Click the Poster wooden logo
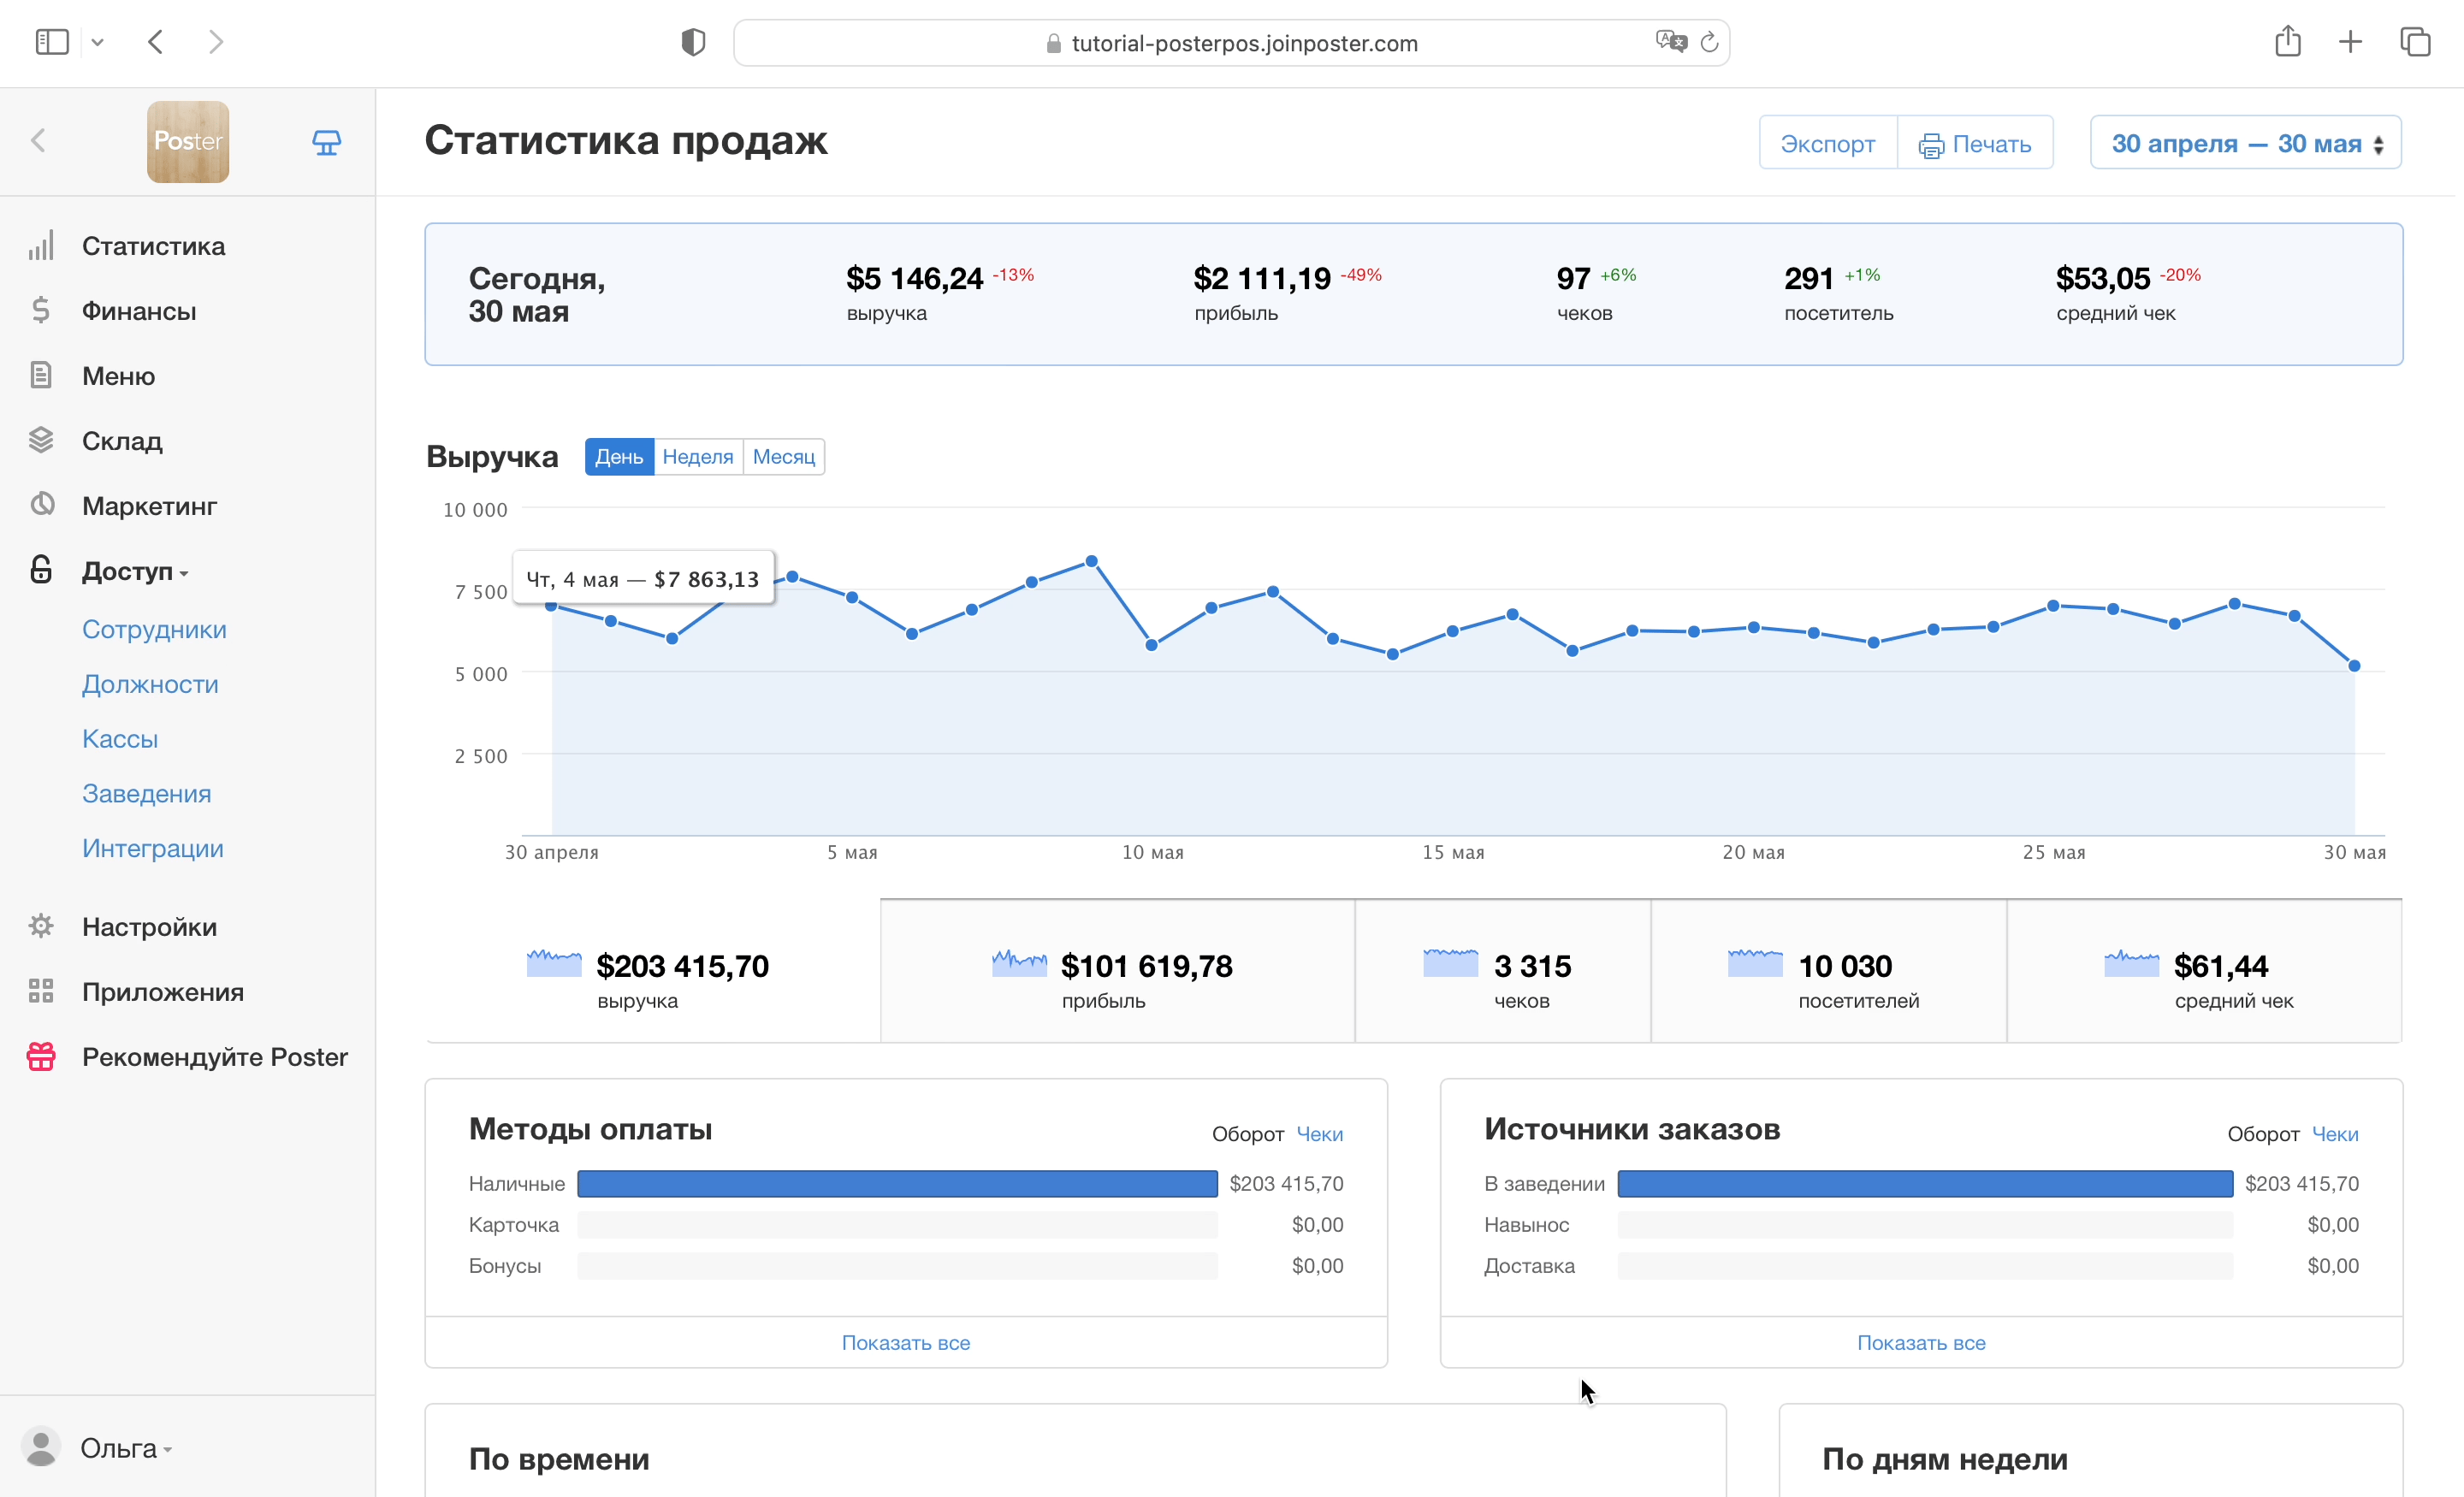Image resolution: width=2464 pixels, height=1497 pixels. click(x=188, y=142)
